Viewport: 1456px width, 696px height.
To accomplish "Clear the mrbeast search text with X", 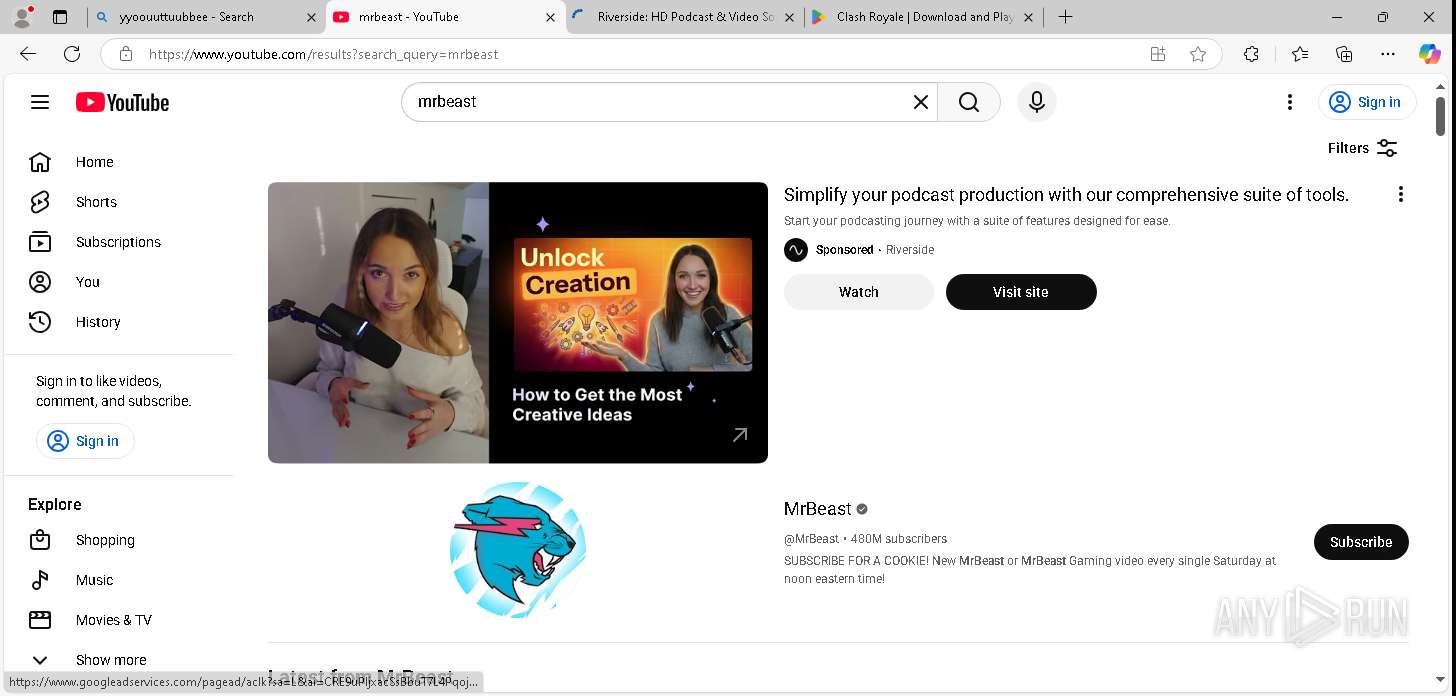I will [x=921, y=102].
